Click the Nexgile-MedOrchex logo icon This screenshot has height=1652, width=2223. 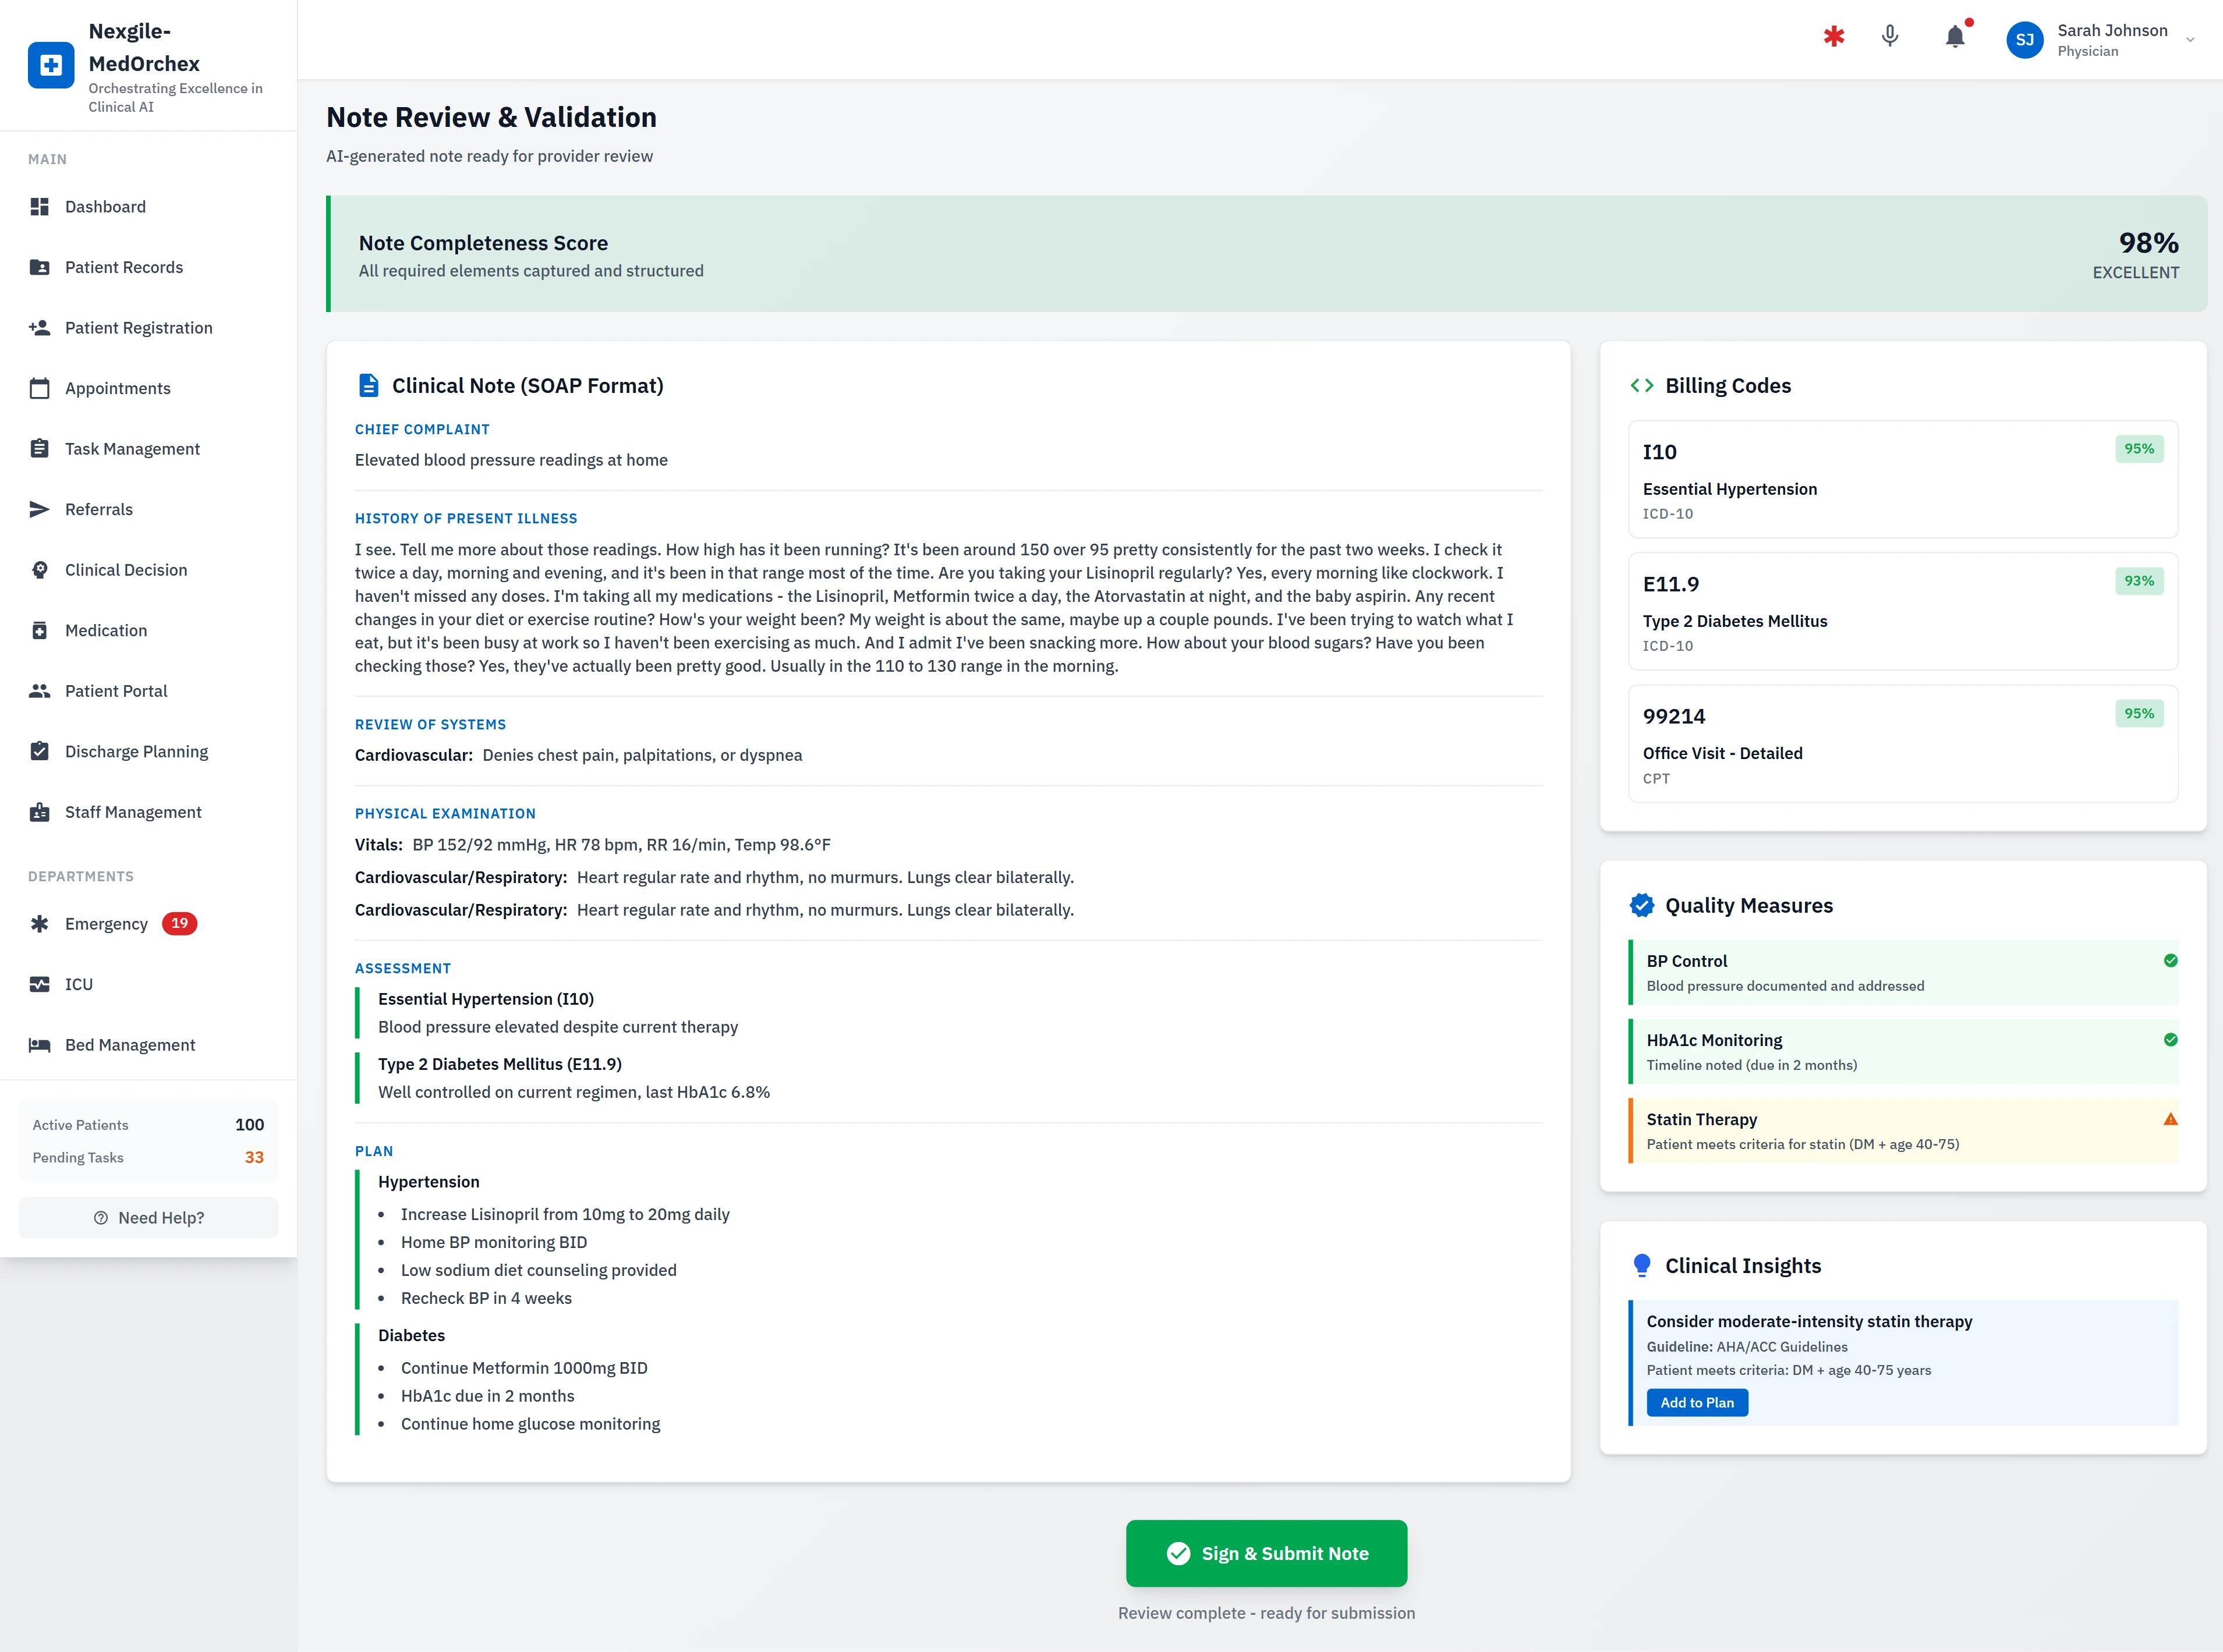coord(51,65)
